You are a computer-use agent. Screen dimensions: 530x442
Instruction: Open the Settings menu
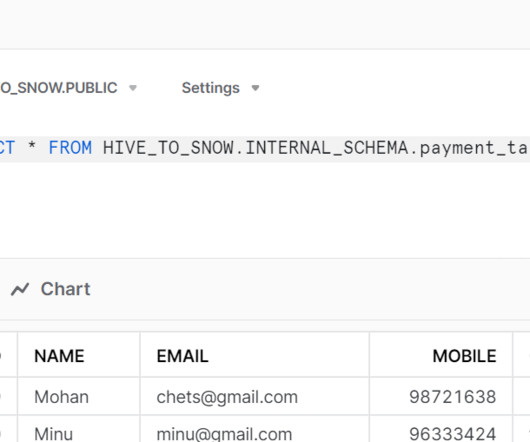[211, 88]
